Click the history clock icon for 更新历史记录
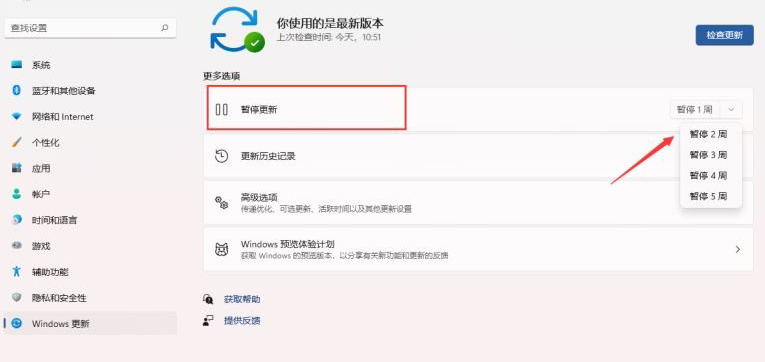The height and width of the screenshot is (362, 765). pos(221,156)
